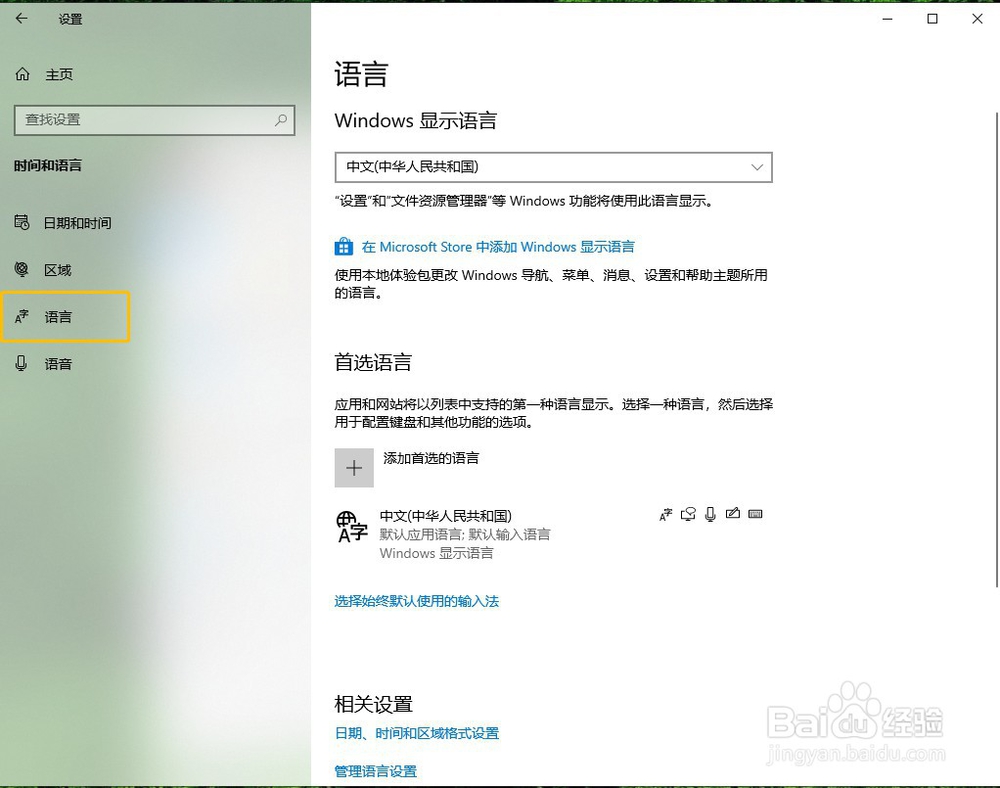Click the 查找设置 search field
This screenshot has height=788, width=1000.
coord(154,120)
